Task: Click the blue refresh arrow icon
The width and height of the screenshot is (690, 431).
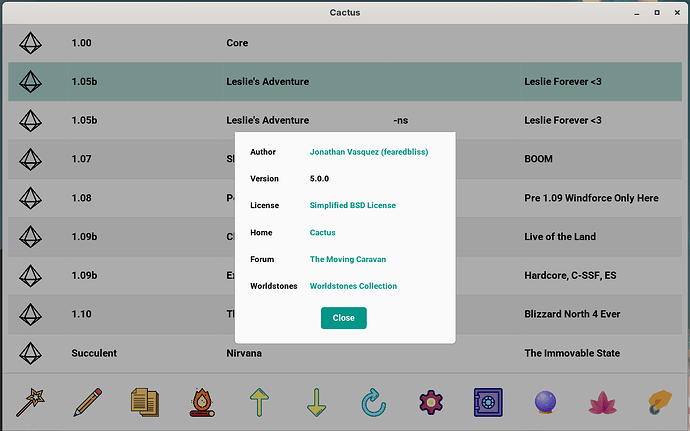Action: pyautogui.click(x=374, y=402)
